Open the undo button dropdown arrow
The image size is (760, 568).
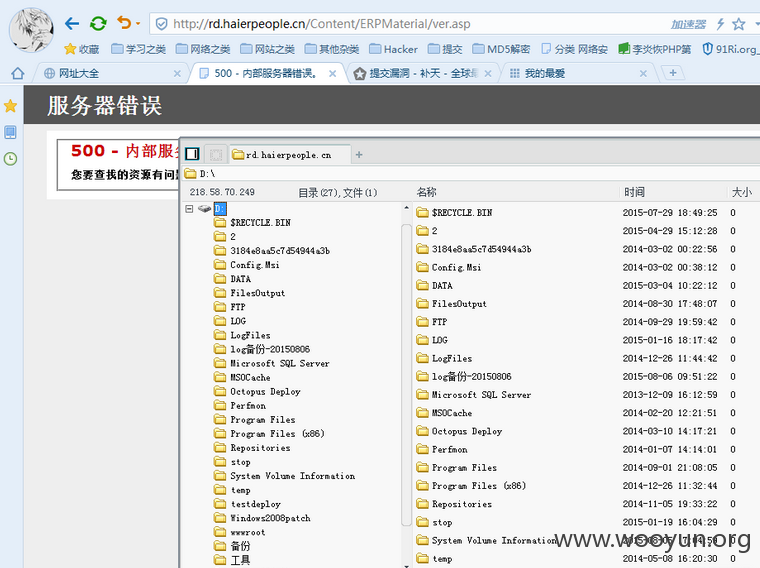pos(138,23)
